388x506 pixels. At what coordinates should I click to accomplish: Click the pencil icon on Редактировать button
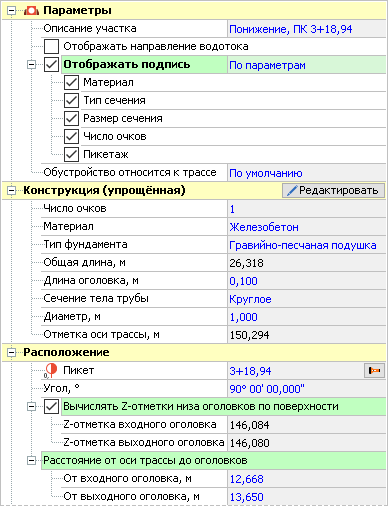point(292,190)
